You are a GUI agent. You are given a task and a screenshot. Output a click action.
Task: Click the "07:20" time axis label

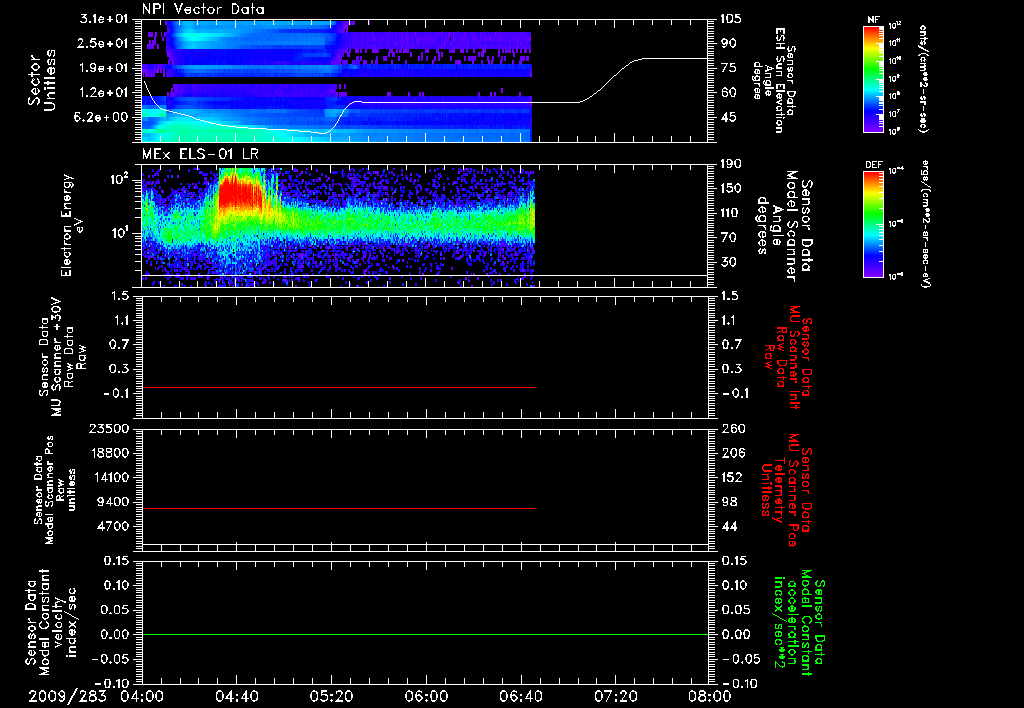[615, 696]
